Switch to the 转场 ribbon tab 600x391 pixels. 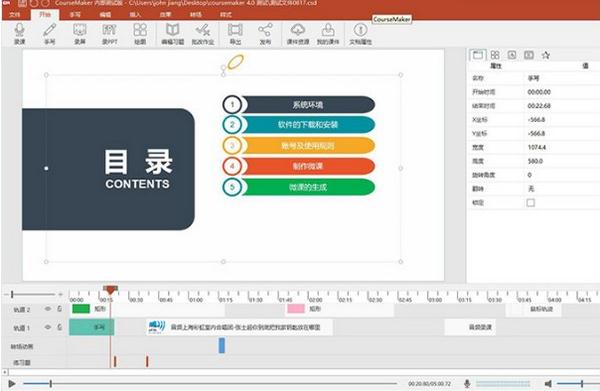tap(196, 15)
